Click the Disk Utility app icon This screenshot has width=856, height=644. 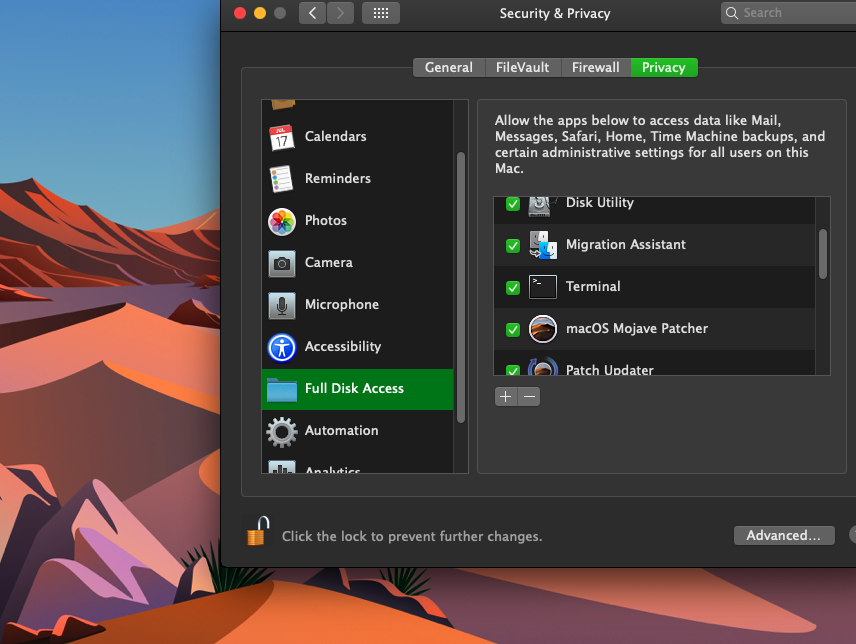(x=540, y=206)
